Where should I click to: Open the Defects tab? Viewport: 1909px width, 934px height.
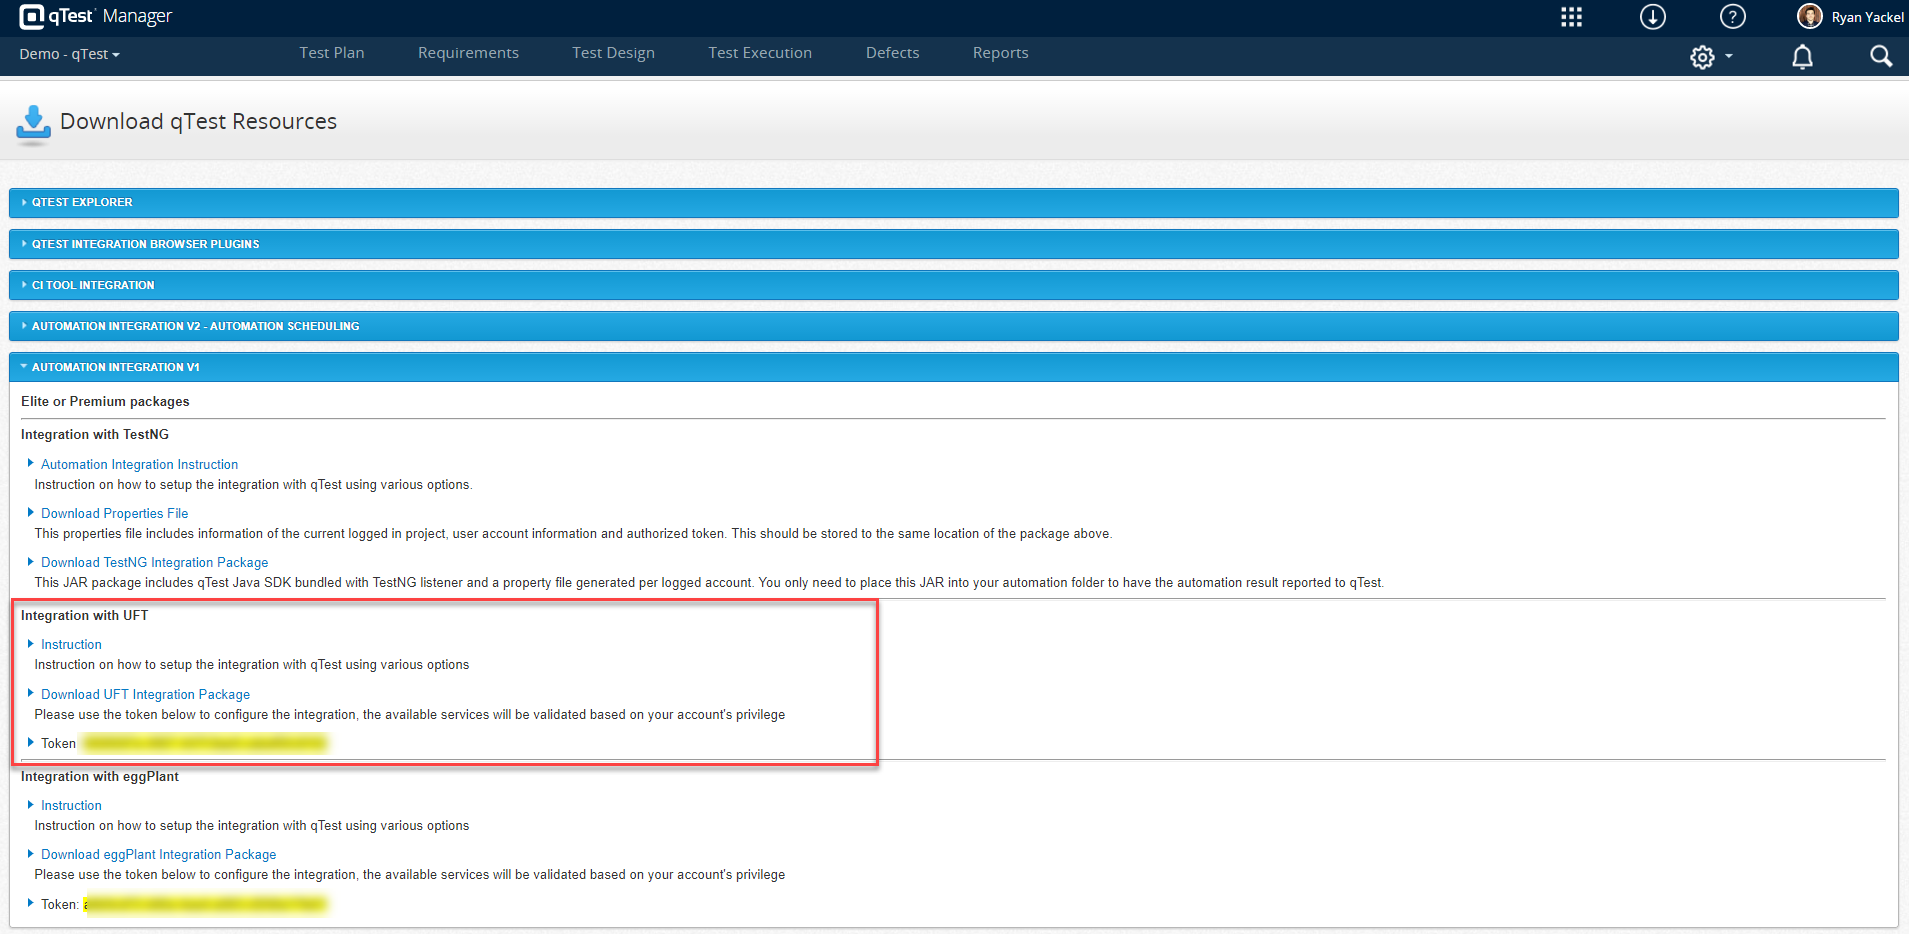point(892,53)
